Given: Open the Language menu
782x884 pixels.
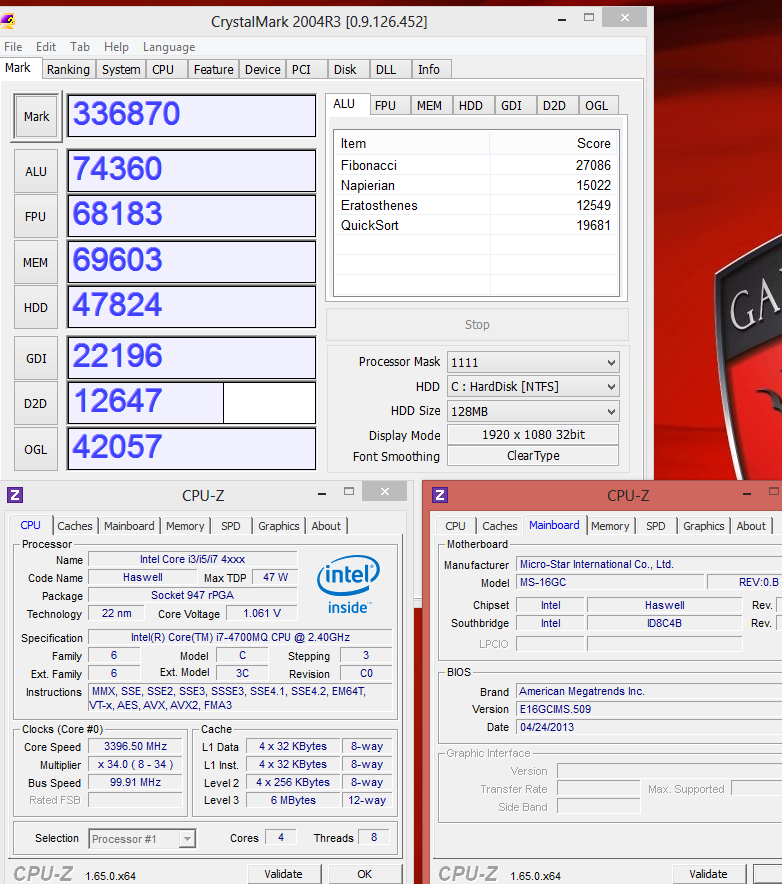Looking at the screenshot, I should pos(169,47).
